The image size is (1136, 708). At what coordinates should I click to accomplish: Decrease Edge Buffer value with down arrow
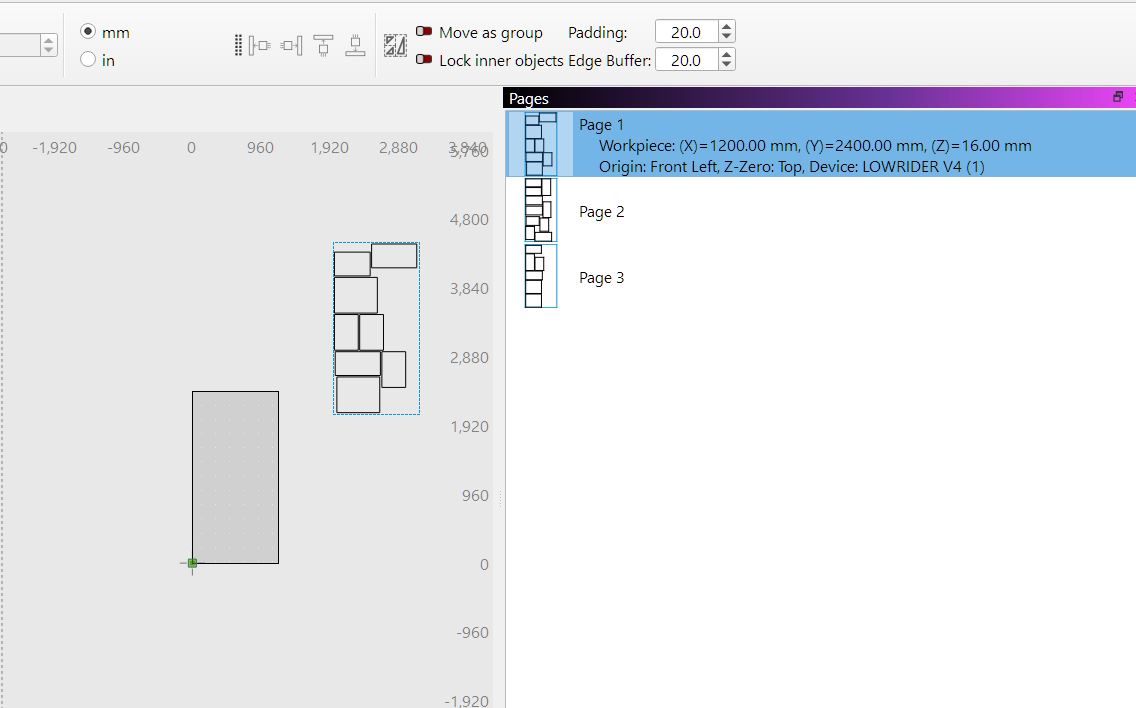click(727, 65)
